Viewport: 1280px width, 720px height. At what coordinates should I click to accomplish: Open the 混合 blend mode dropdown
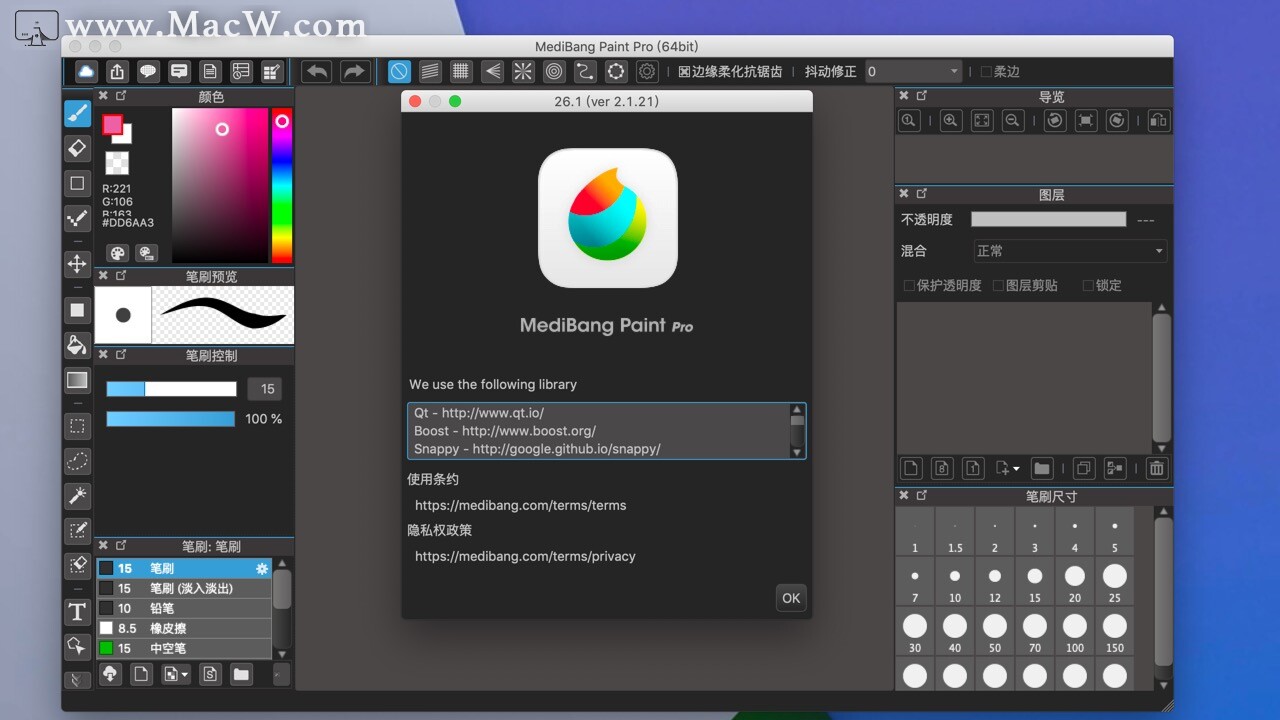1070,251
